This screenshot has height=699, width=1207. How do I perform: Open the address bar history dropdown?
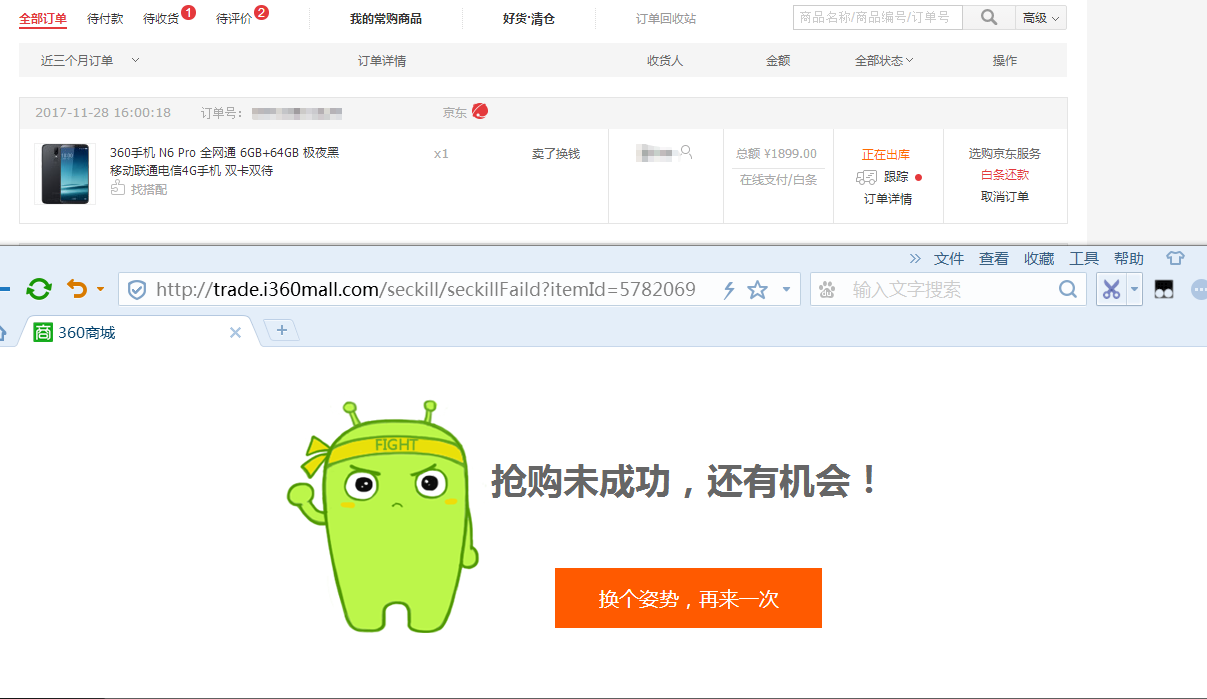pos(786,290)
